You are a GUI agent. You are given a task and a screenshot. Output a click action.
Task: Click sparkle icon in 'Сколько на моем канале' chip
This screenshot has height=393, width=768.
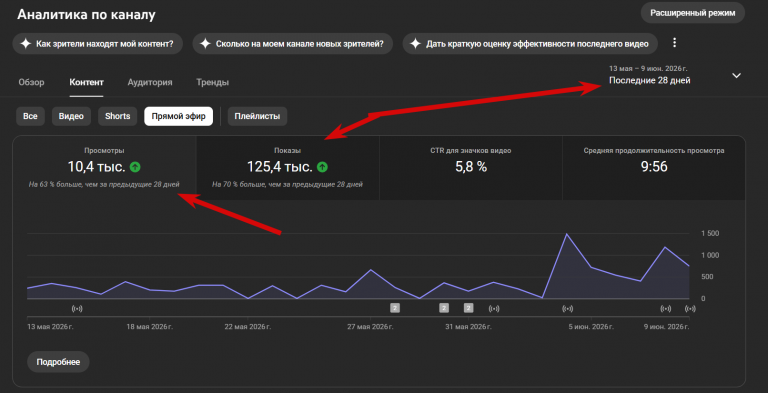206,44
